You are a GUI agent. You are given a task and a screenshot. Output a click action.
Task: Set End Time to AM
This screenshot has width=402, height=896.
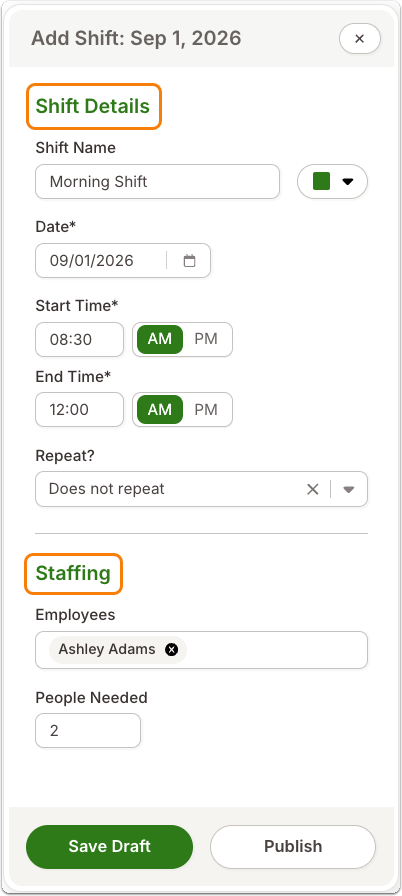pyautogui.click(x=160, y=410)
